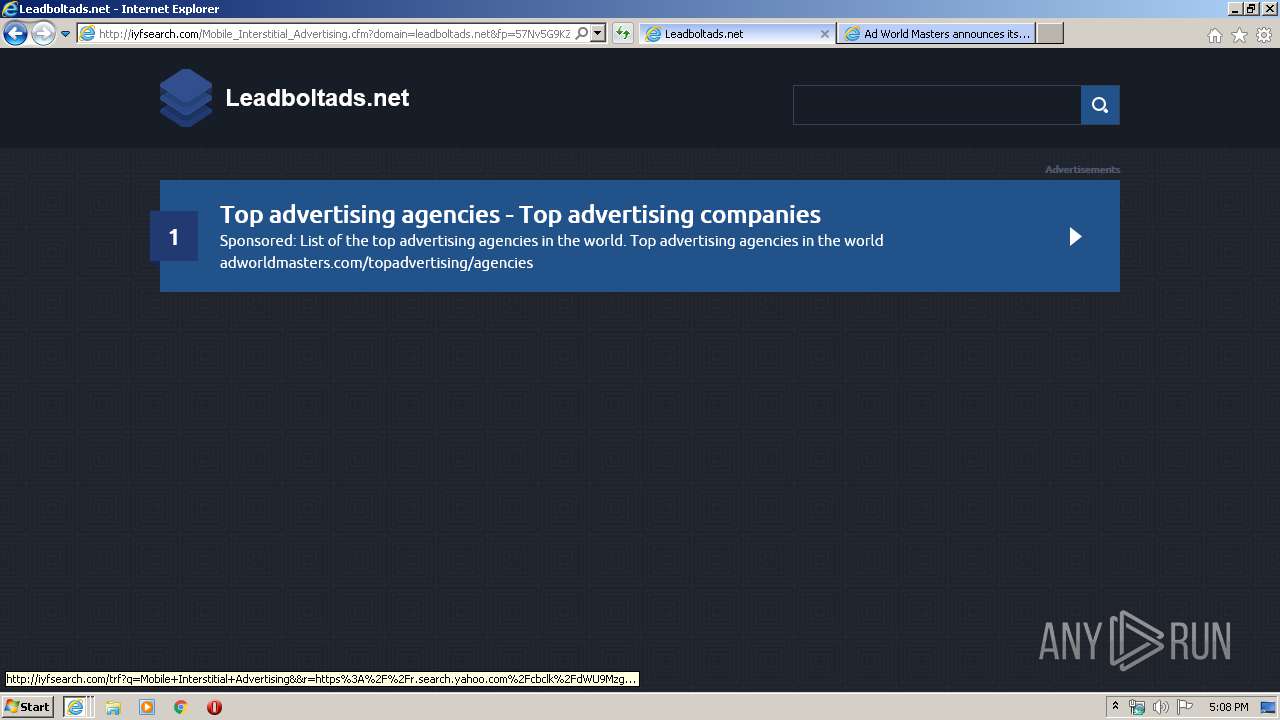Click the Leadboltads.net site title
Viewport: 1280px width, 720px height.
click(x=317, y=98)
